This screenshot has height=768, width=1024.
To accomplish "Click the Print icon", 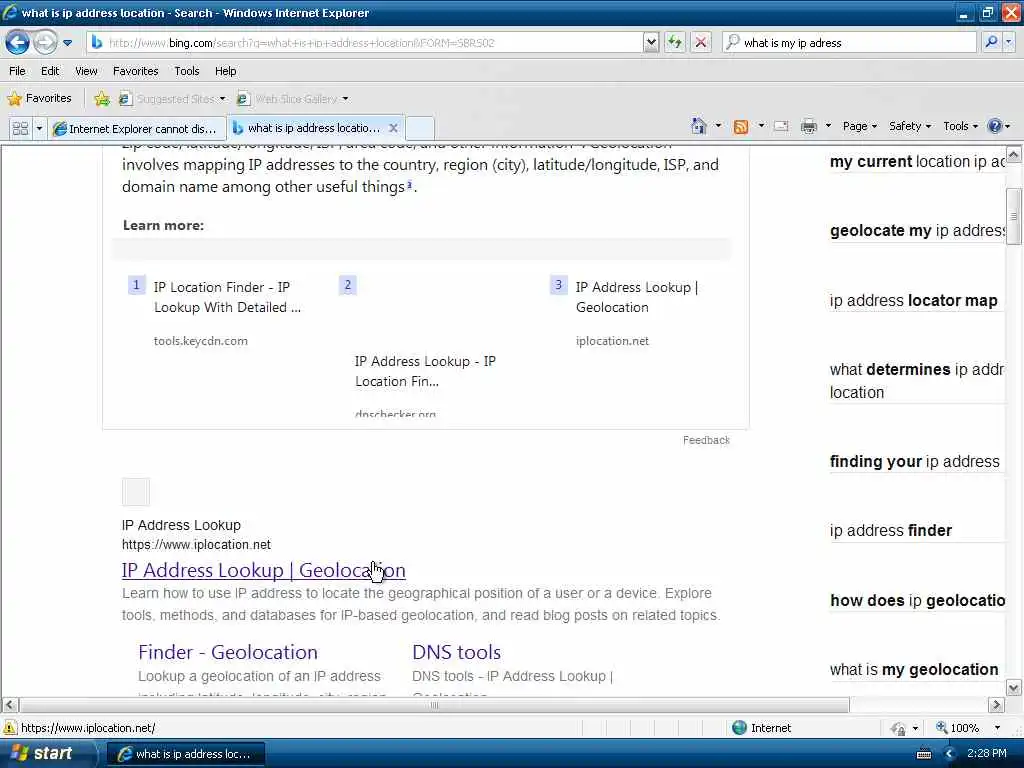I will tap(808, 126).
